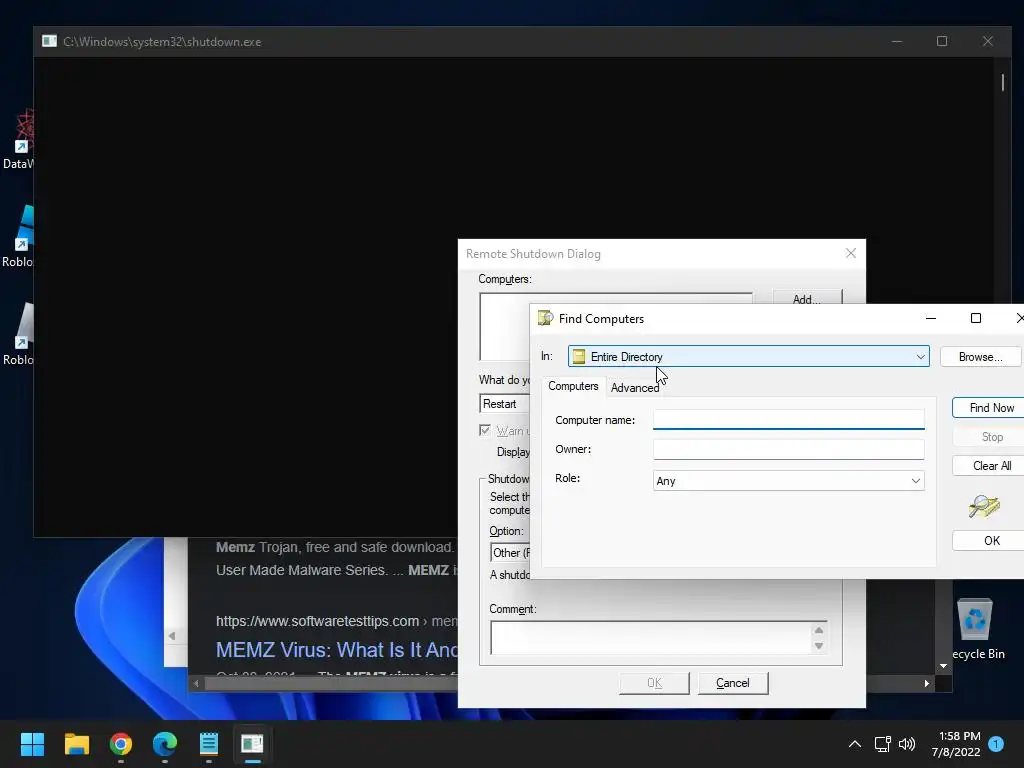Launch Google Chrome from taskbar
The image size is (1024, 768).
[121, 744]
